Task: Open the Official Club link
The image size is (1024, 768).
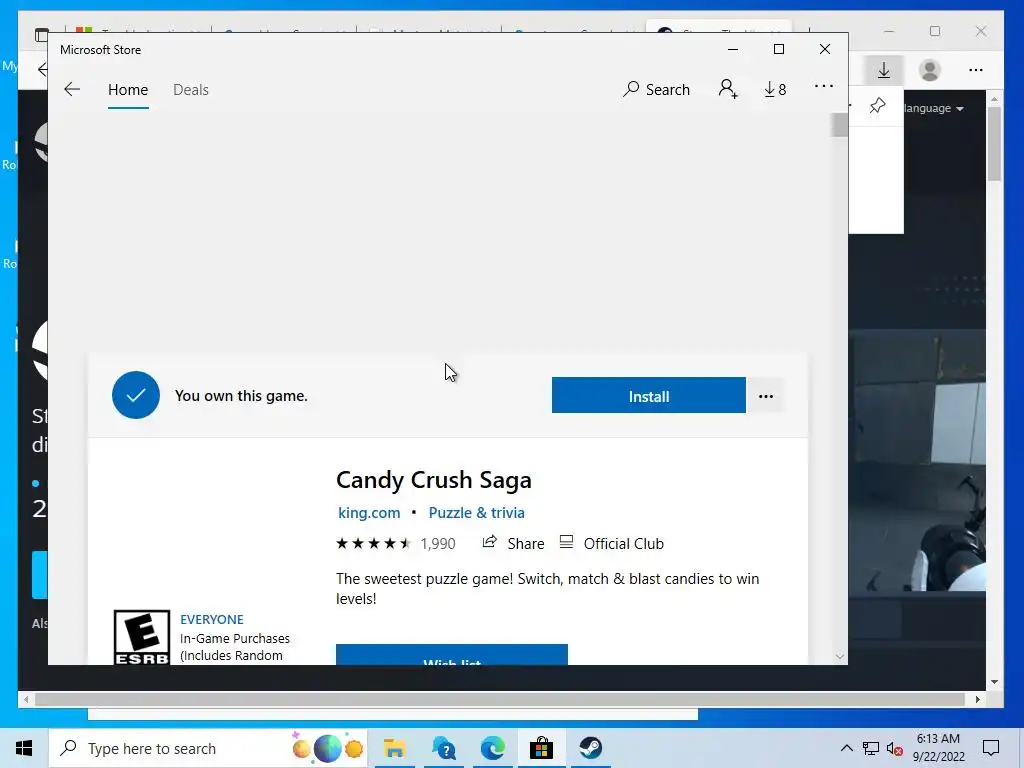Action: point(612,543)
